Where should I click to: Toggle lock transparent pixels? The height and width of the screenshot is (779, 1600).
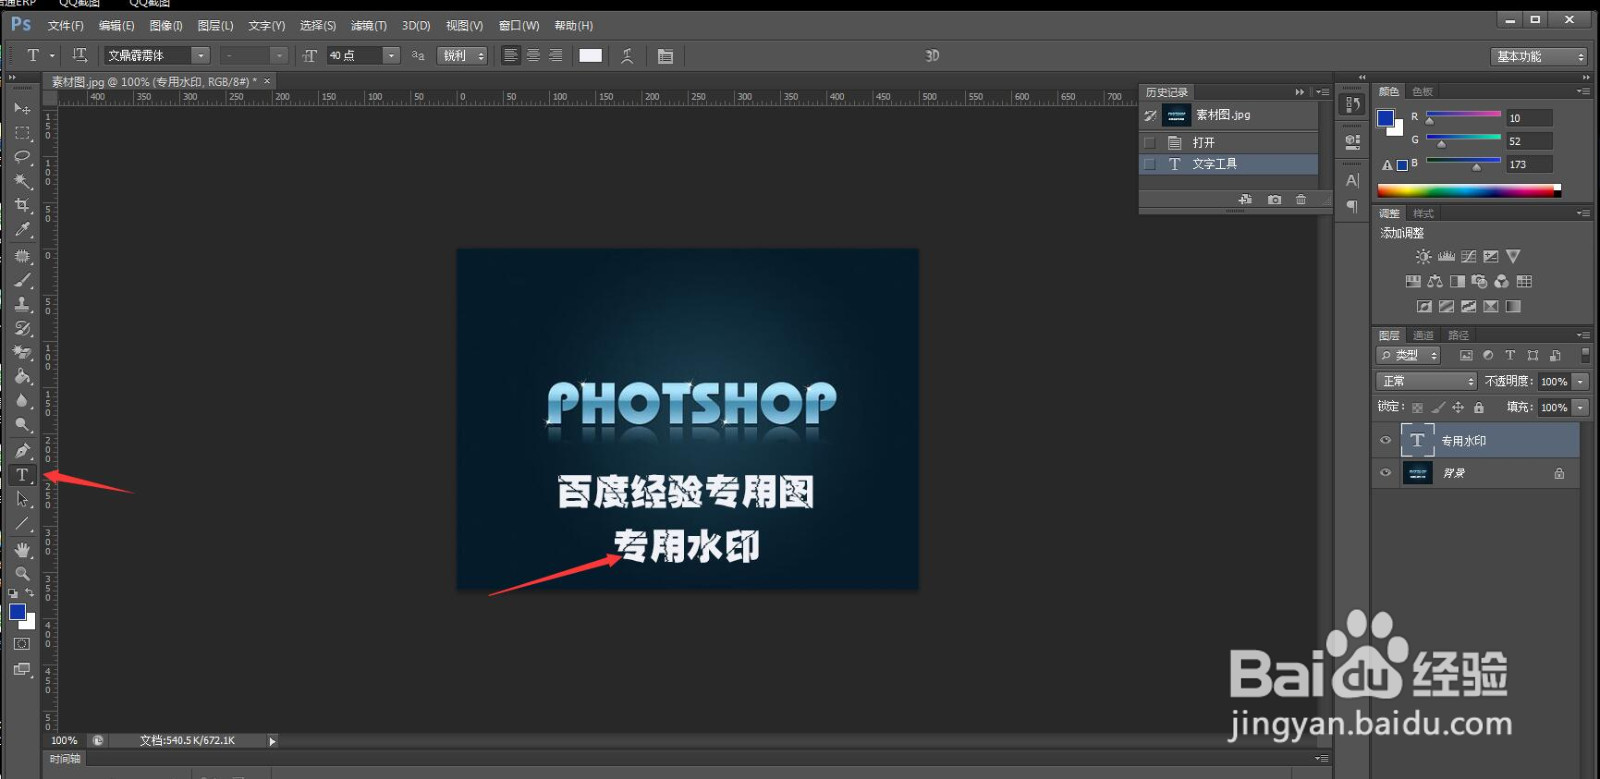pos(1417,407)
